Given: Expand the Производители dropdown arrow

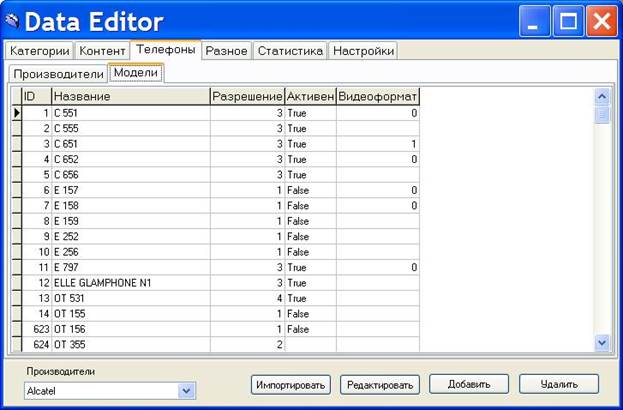Looking at the screenshot, I should pyautogui.click(x=186, y=391).
